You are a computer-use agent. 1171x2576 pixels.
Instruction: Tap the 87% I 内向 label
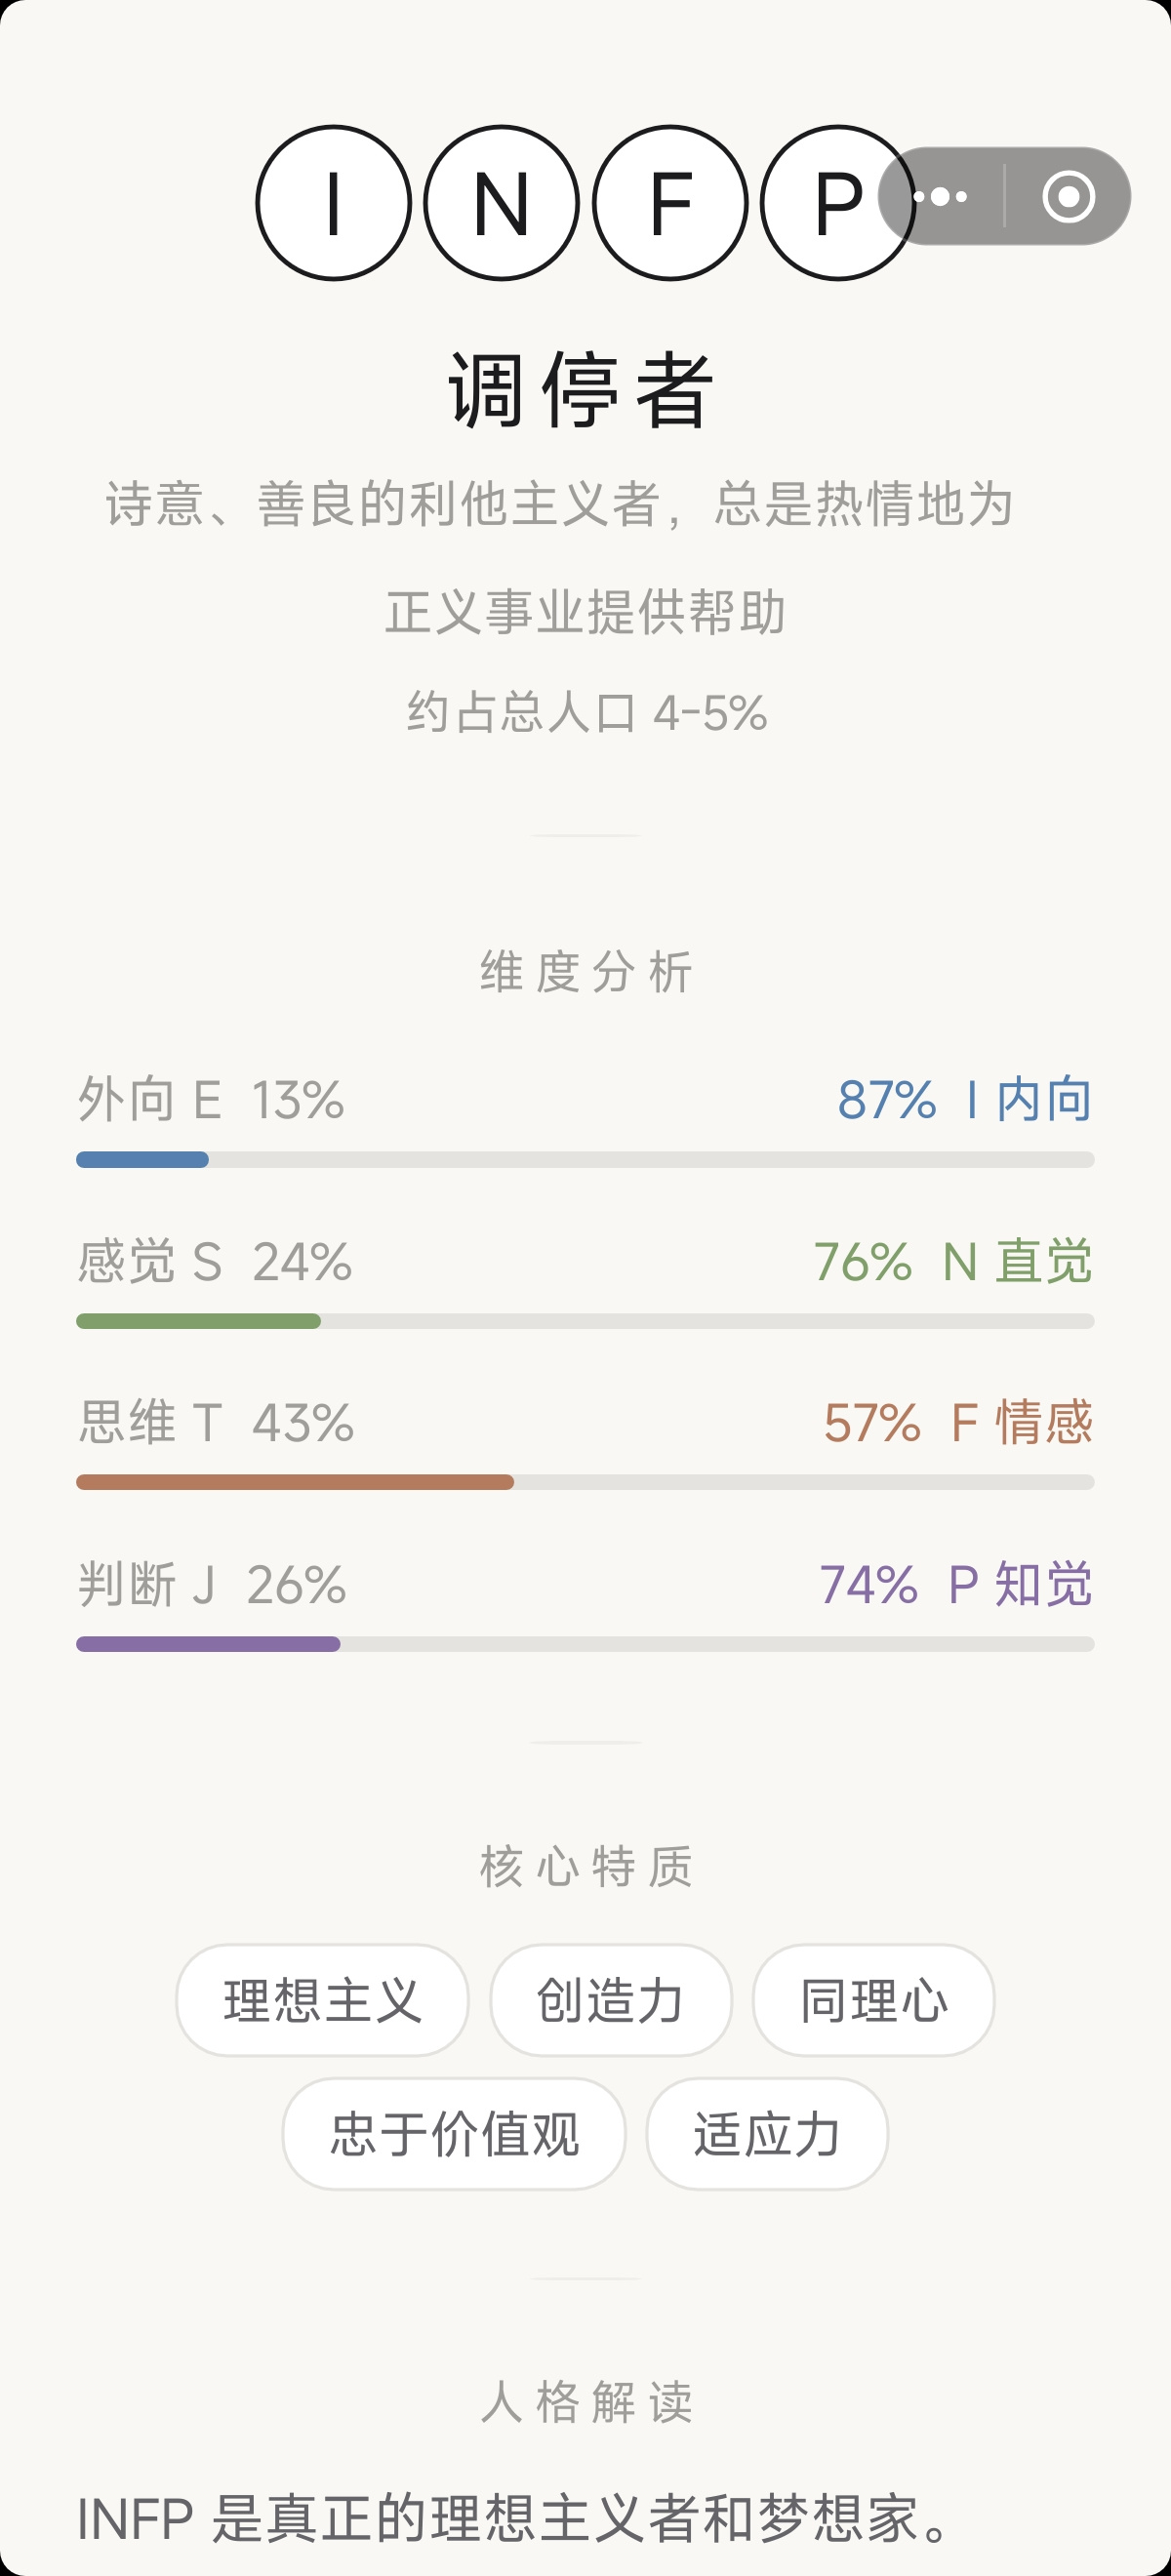[x=964, y=1100]
